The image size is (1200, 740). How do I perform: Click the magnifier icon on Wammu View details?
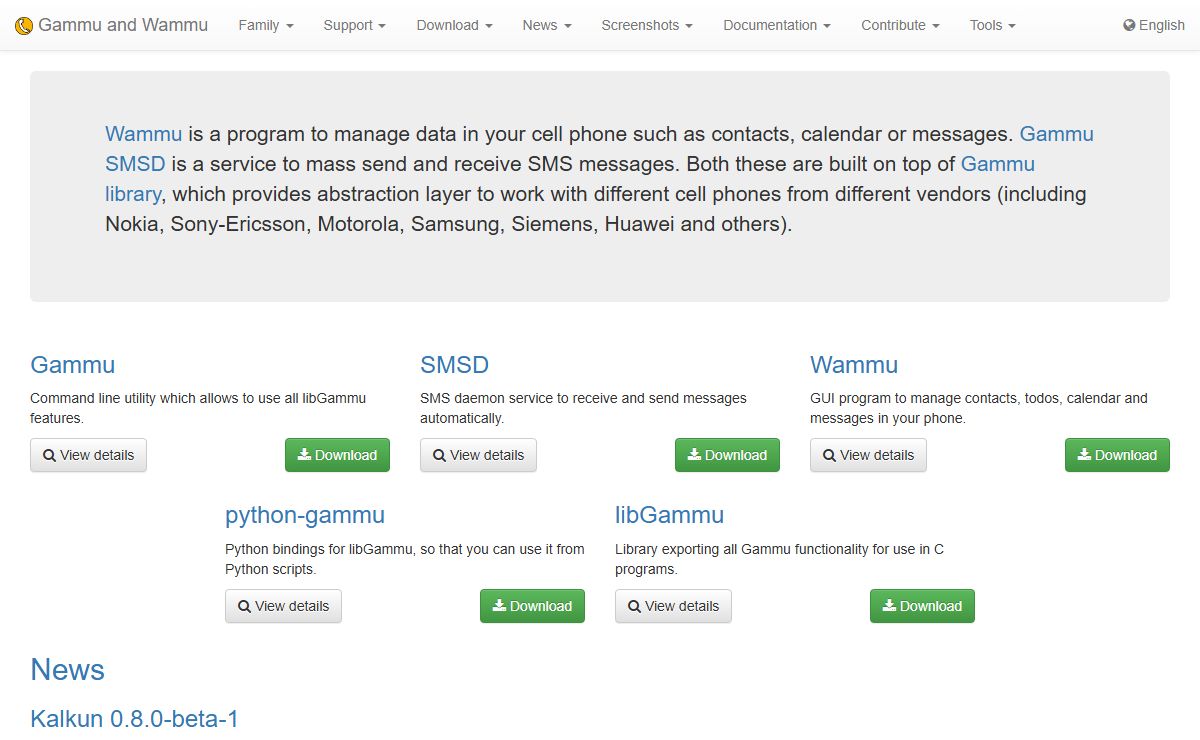pos(829,455)
